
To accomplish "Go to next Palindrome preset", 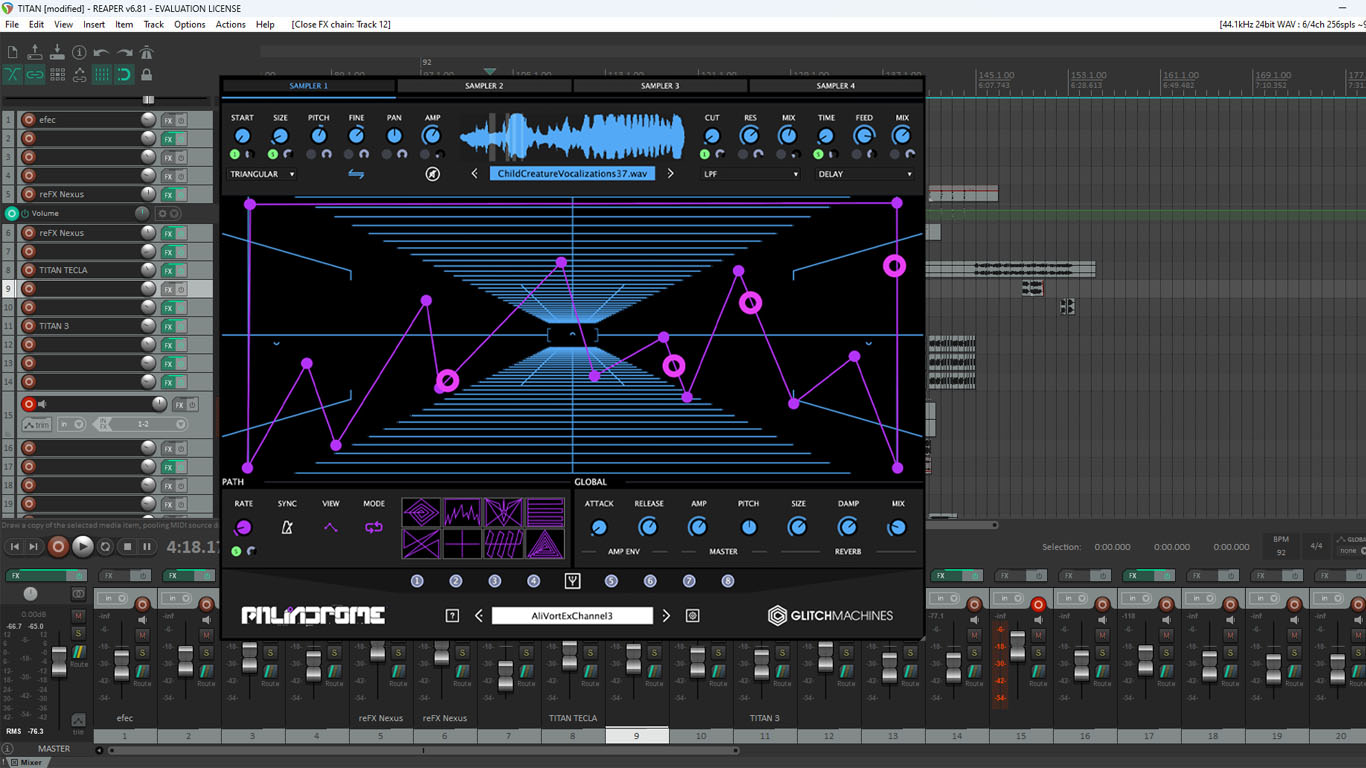I will 666,616.
